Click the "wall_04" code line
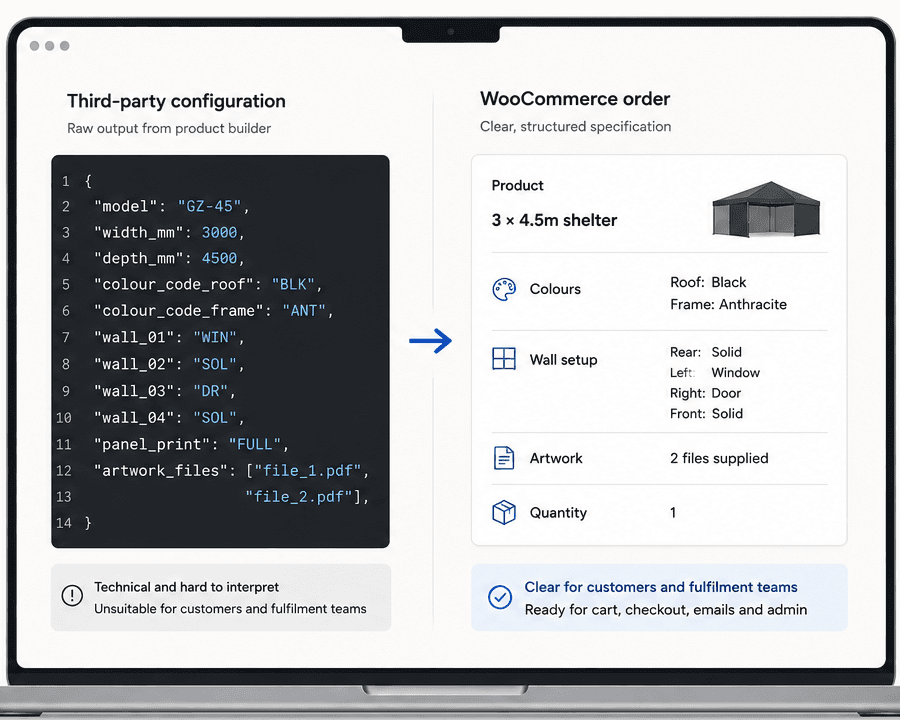The width and height of the screenshot is (900, 720). tap(169, 417)
